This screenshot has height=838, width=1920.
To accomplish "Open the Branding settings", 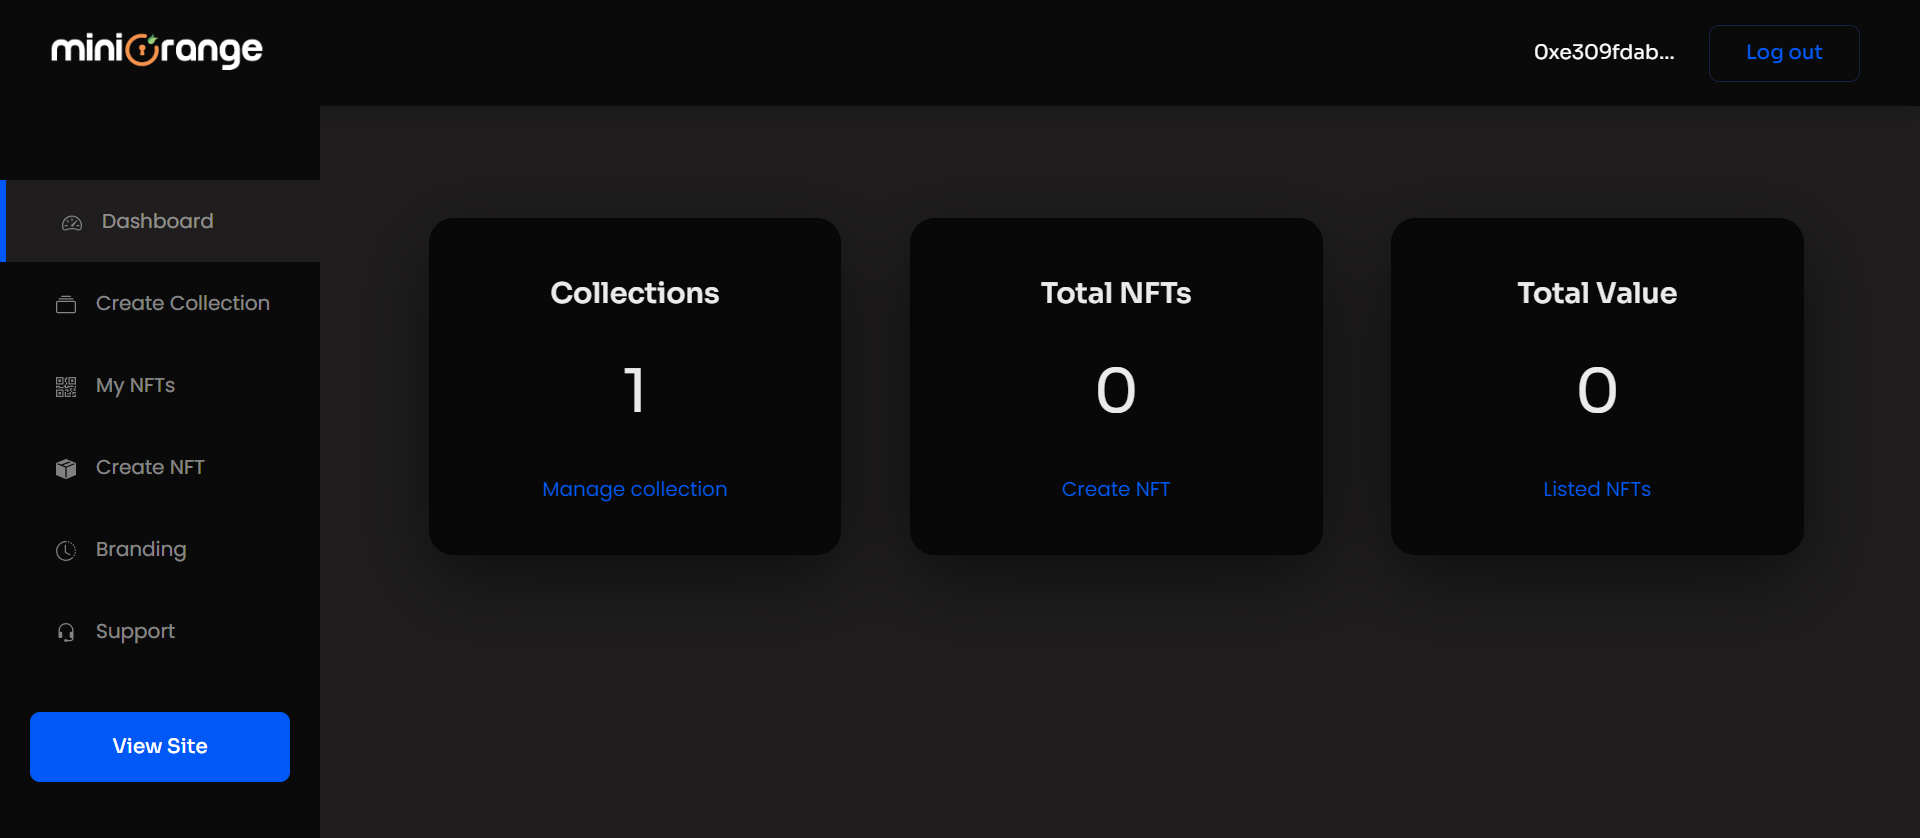I will pyautogui.click(x=162, y=549).
